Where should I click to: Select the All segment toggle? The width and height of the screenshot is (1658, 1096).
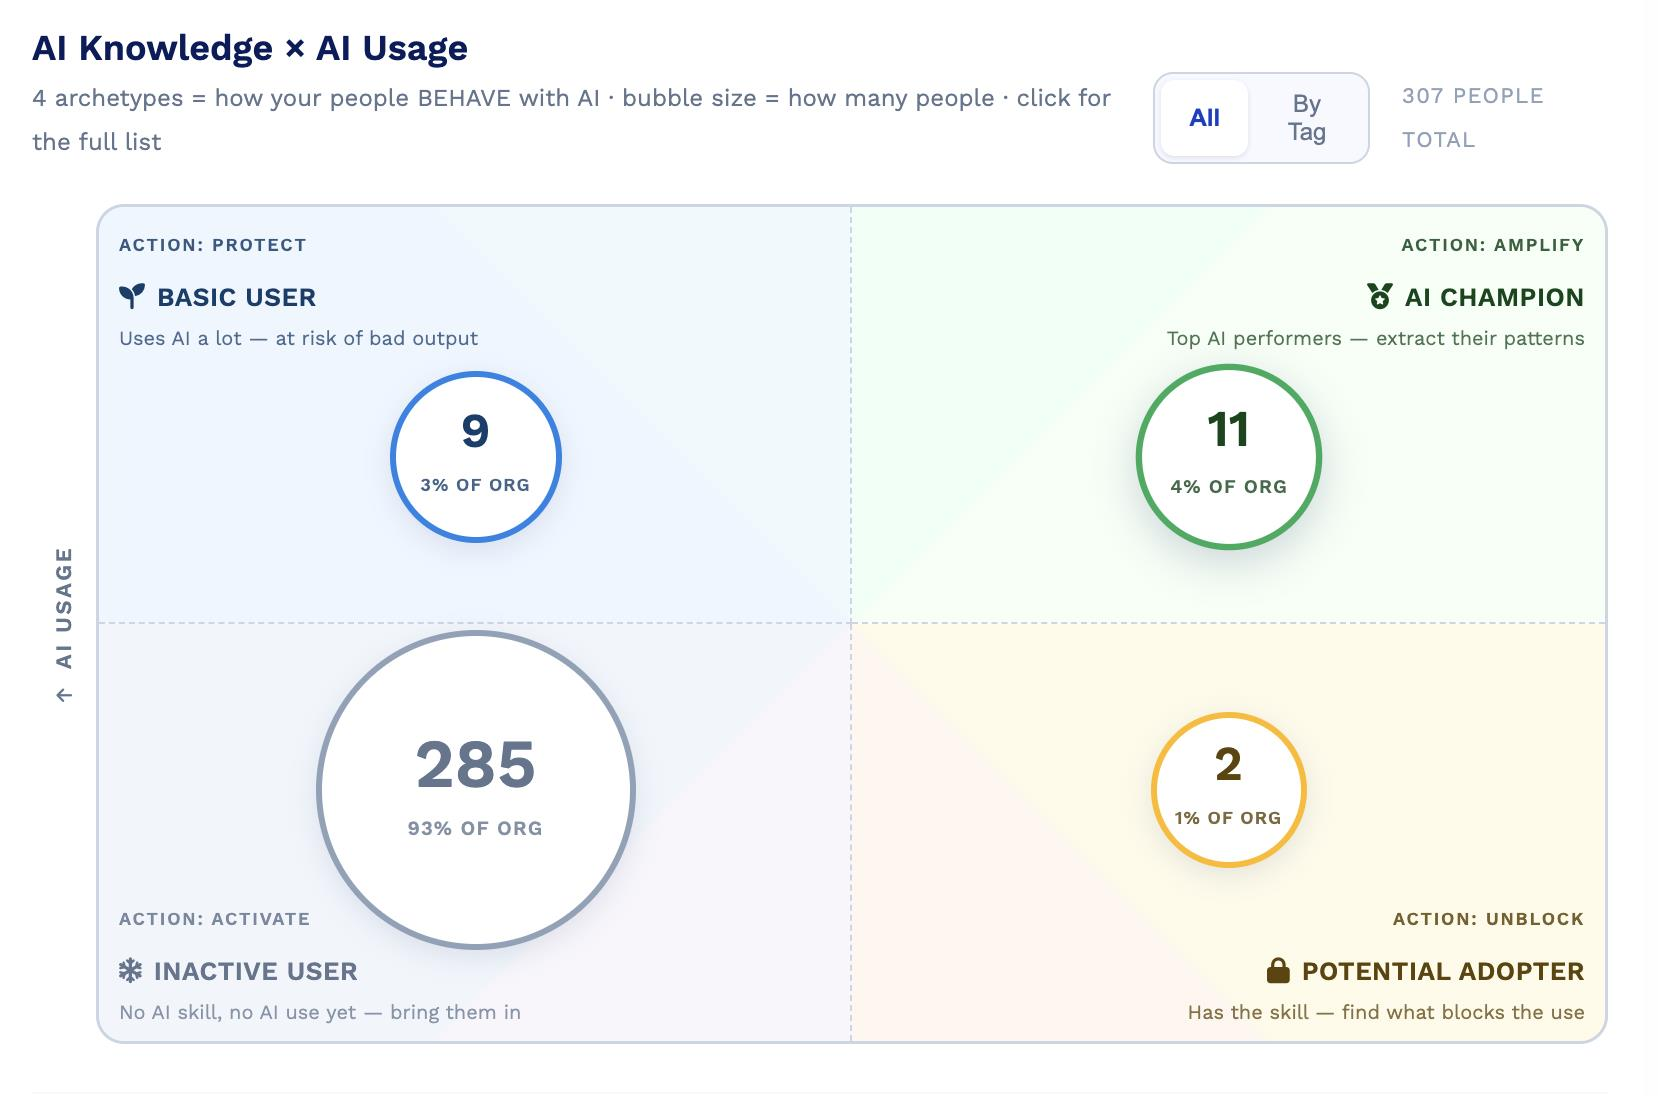click(1205, 118)
